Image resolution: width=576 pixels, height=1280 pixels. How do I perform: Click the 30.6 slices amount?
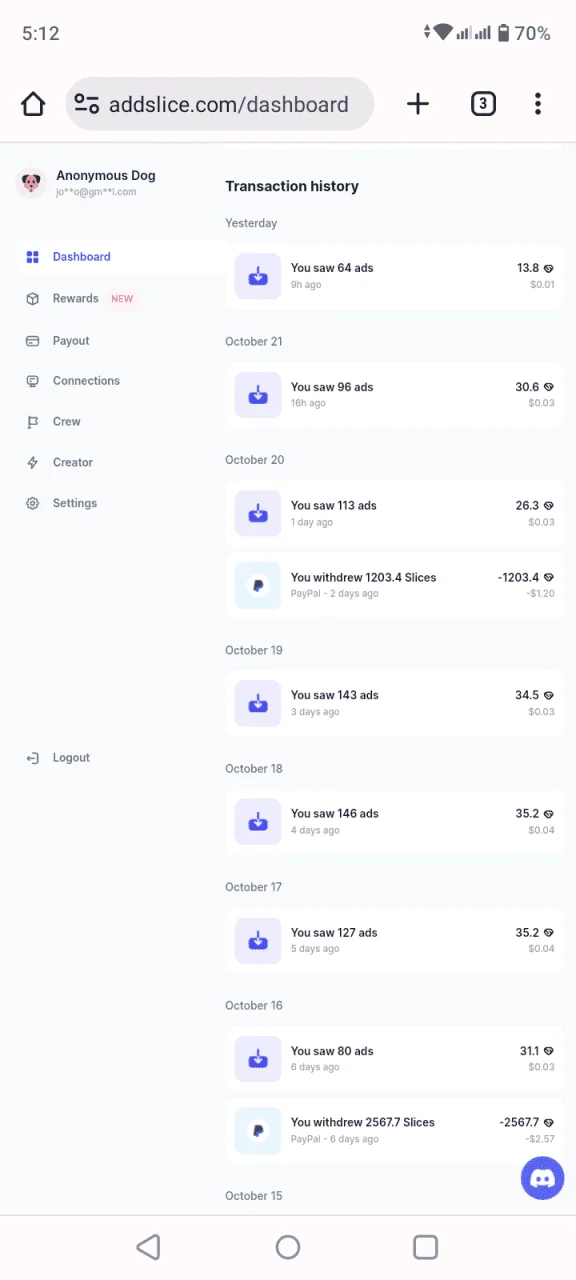tap(527, 387)
